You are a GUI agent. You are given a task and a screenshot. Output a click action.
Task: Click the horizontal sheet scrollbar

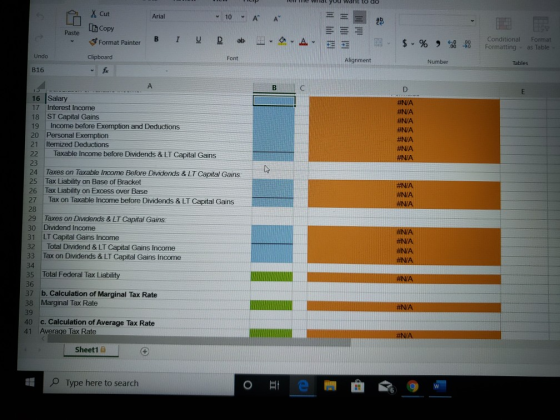tap(199, 342)
